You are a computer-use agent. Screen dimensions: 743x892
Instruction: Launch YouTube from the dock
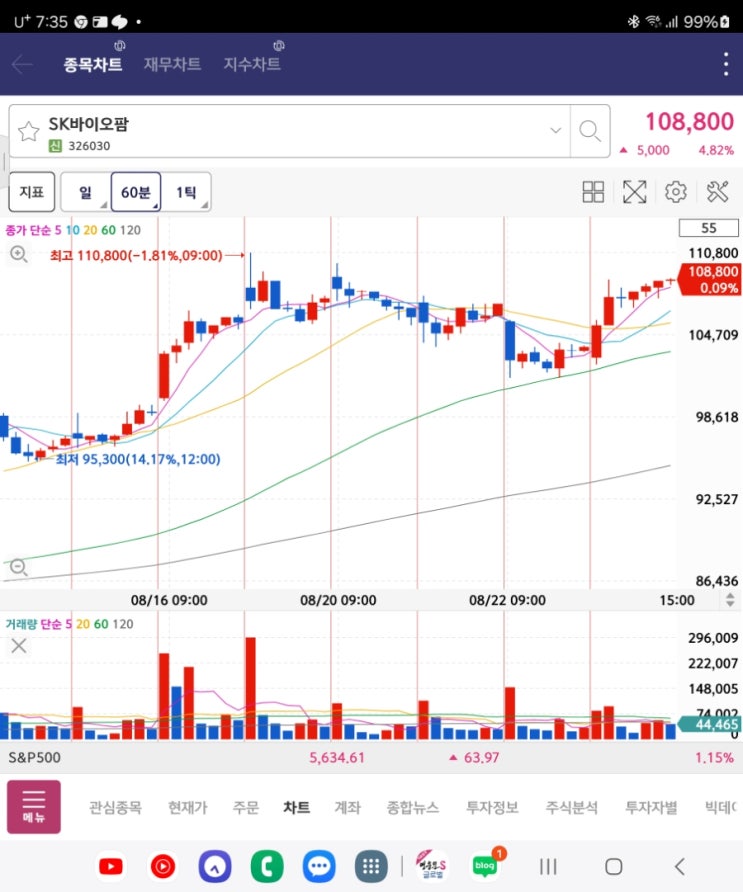point(111,866)
